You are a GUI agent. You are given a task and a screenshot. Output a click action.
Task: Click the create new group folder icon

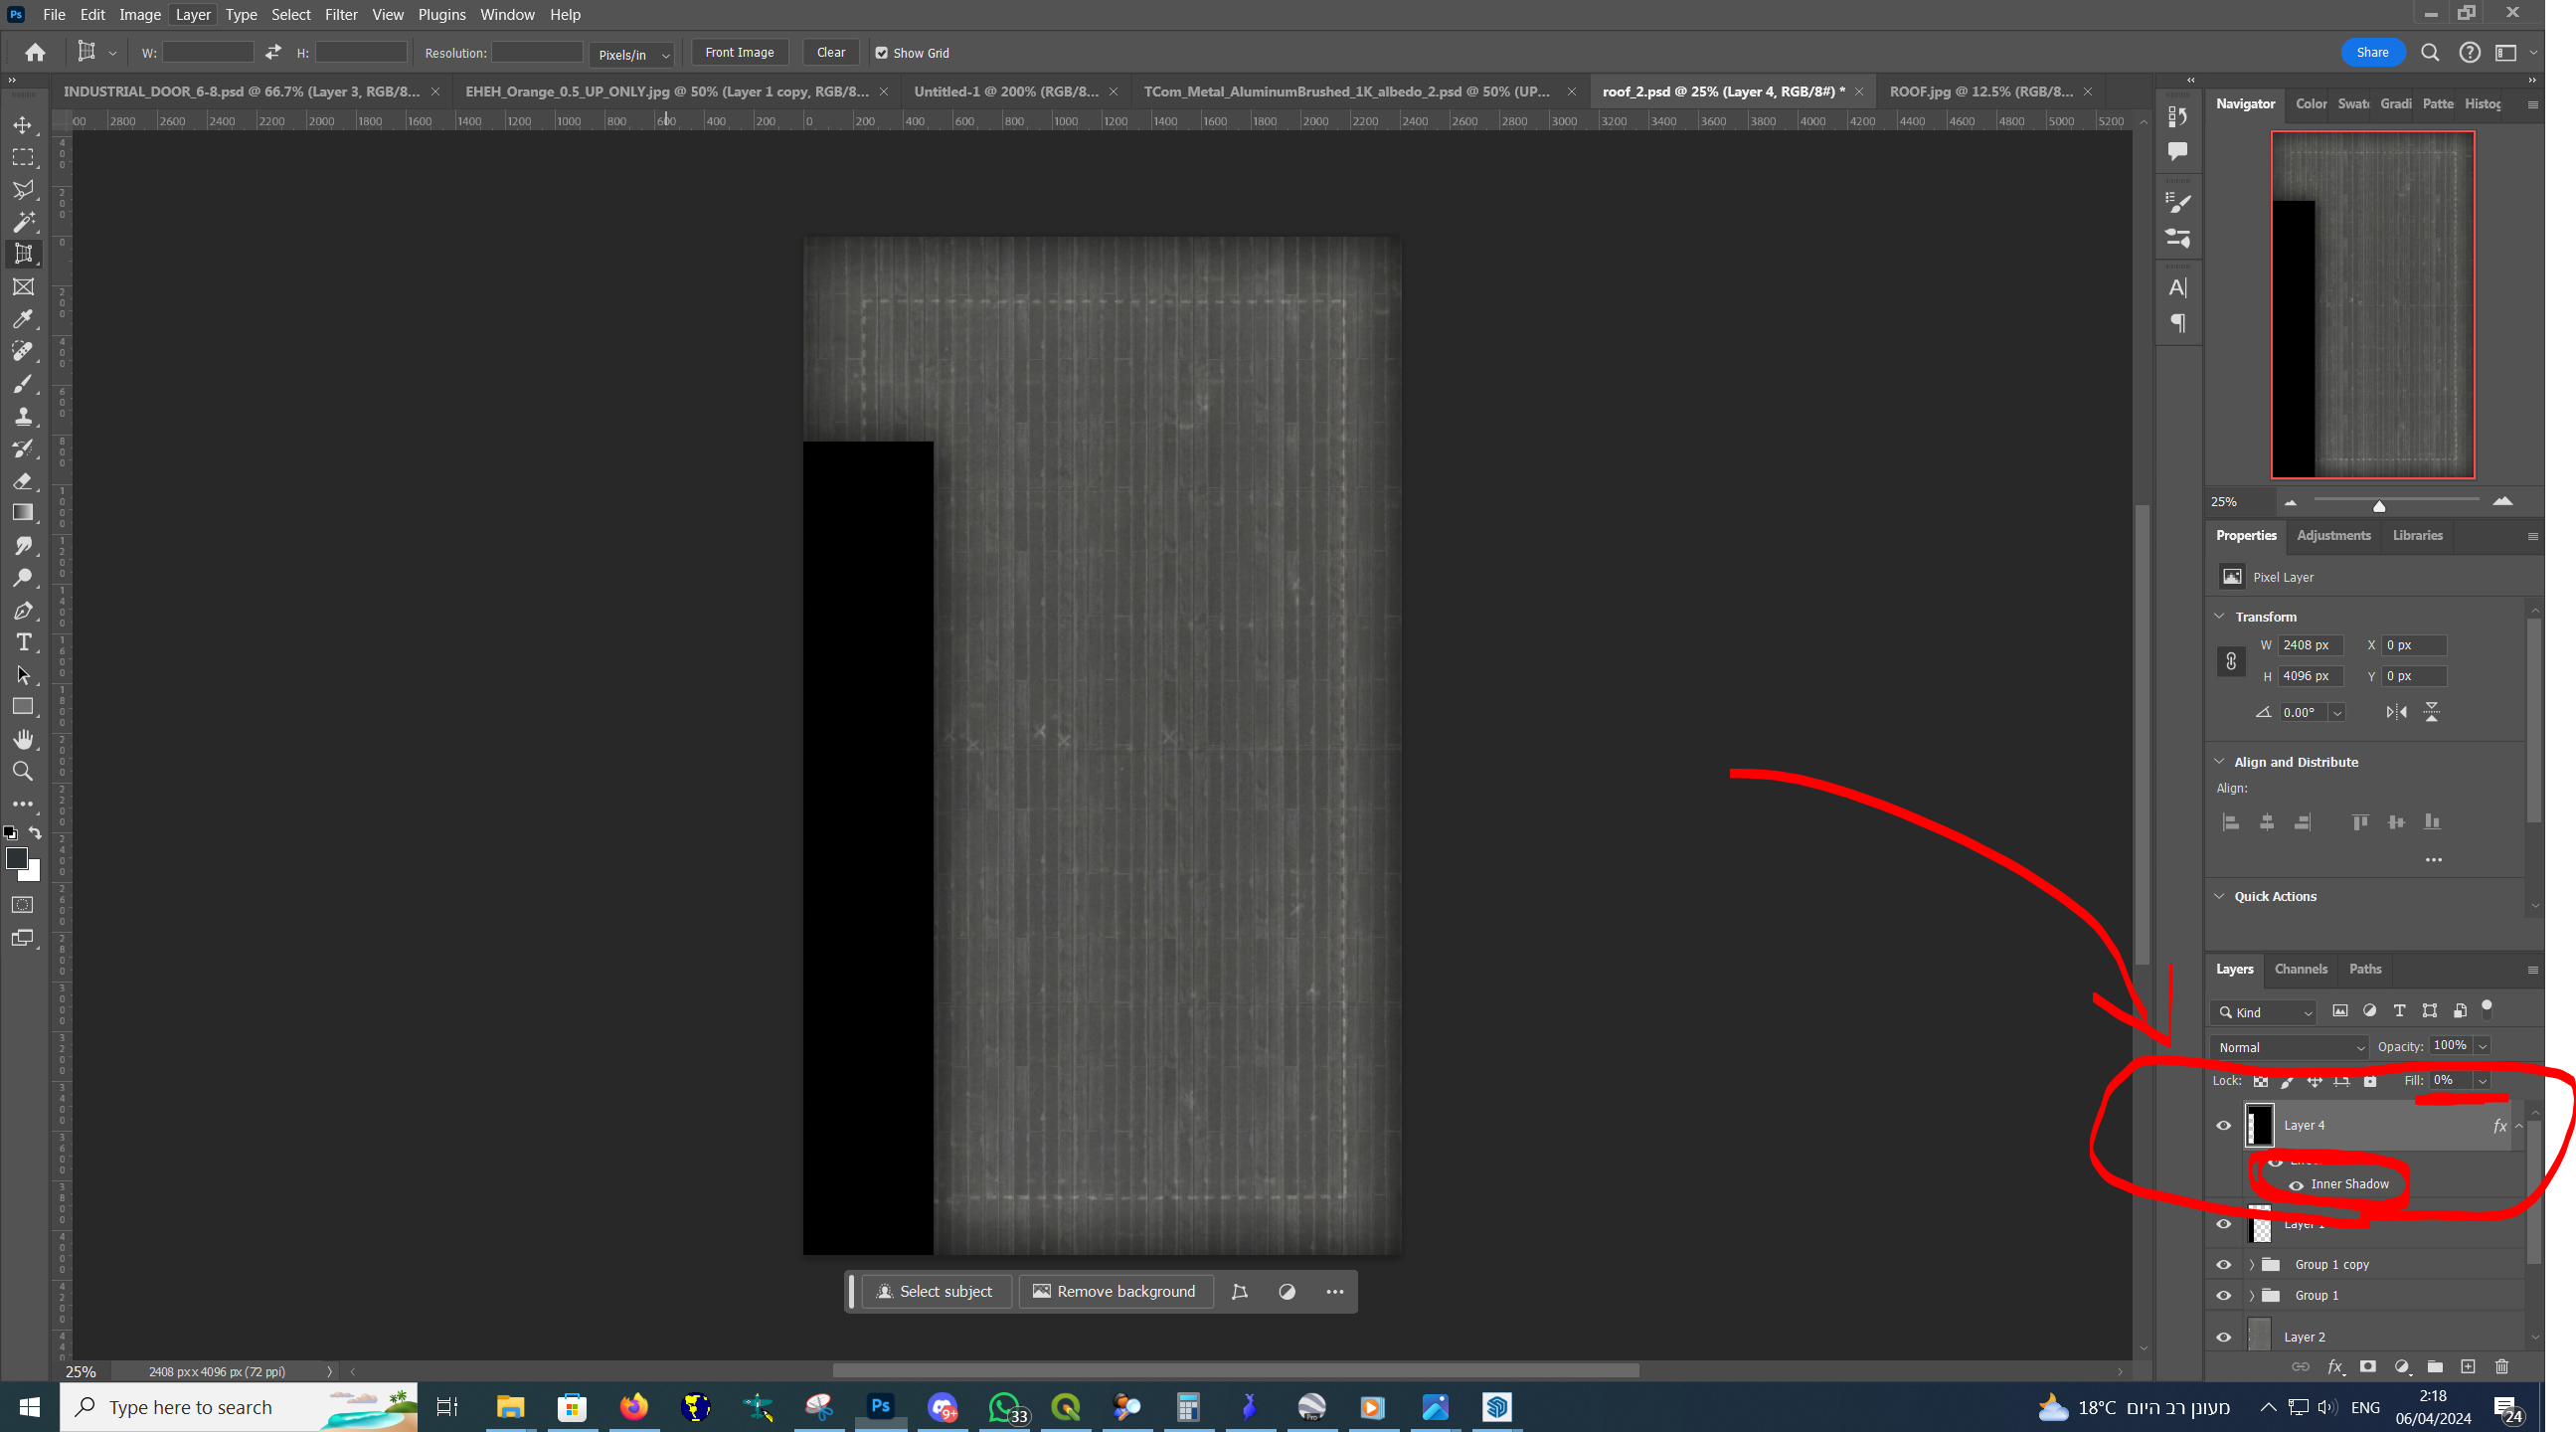tap(2434, 1366)
